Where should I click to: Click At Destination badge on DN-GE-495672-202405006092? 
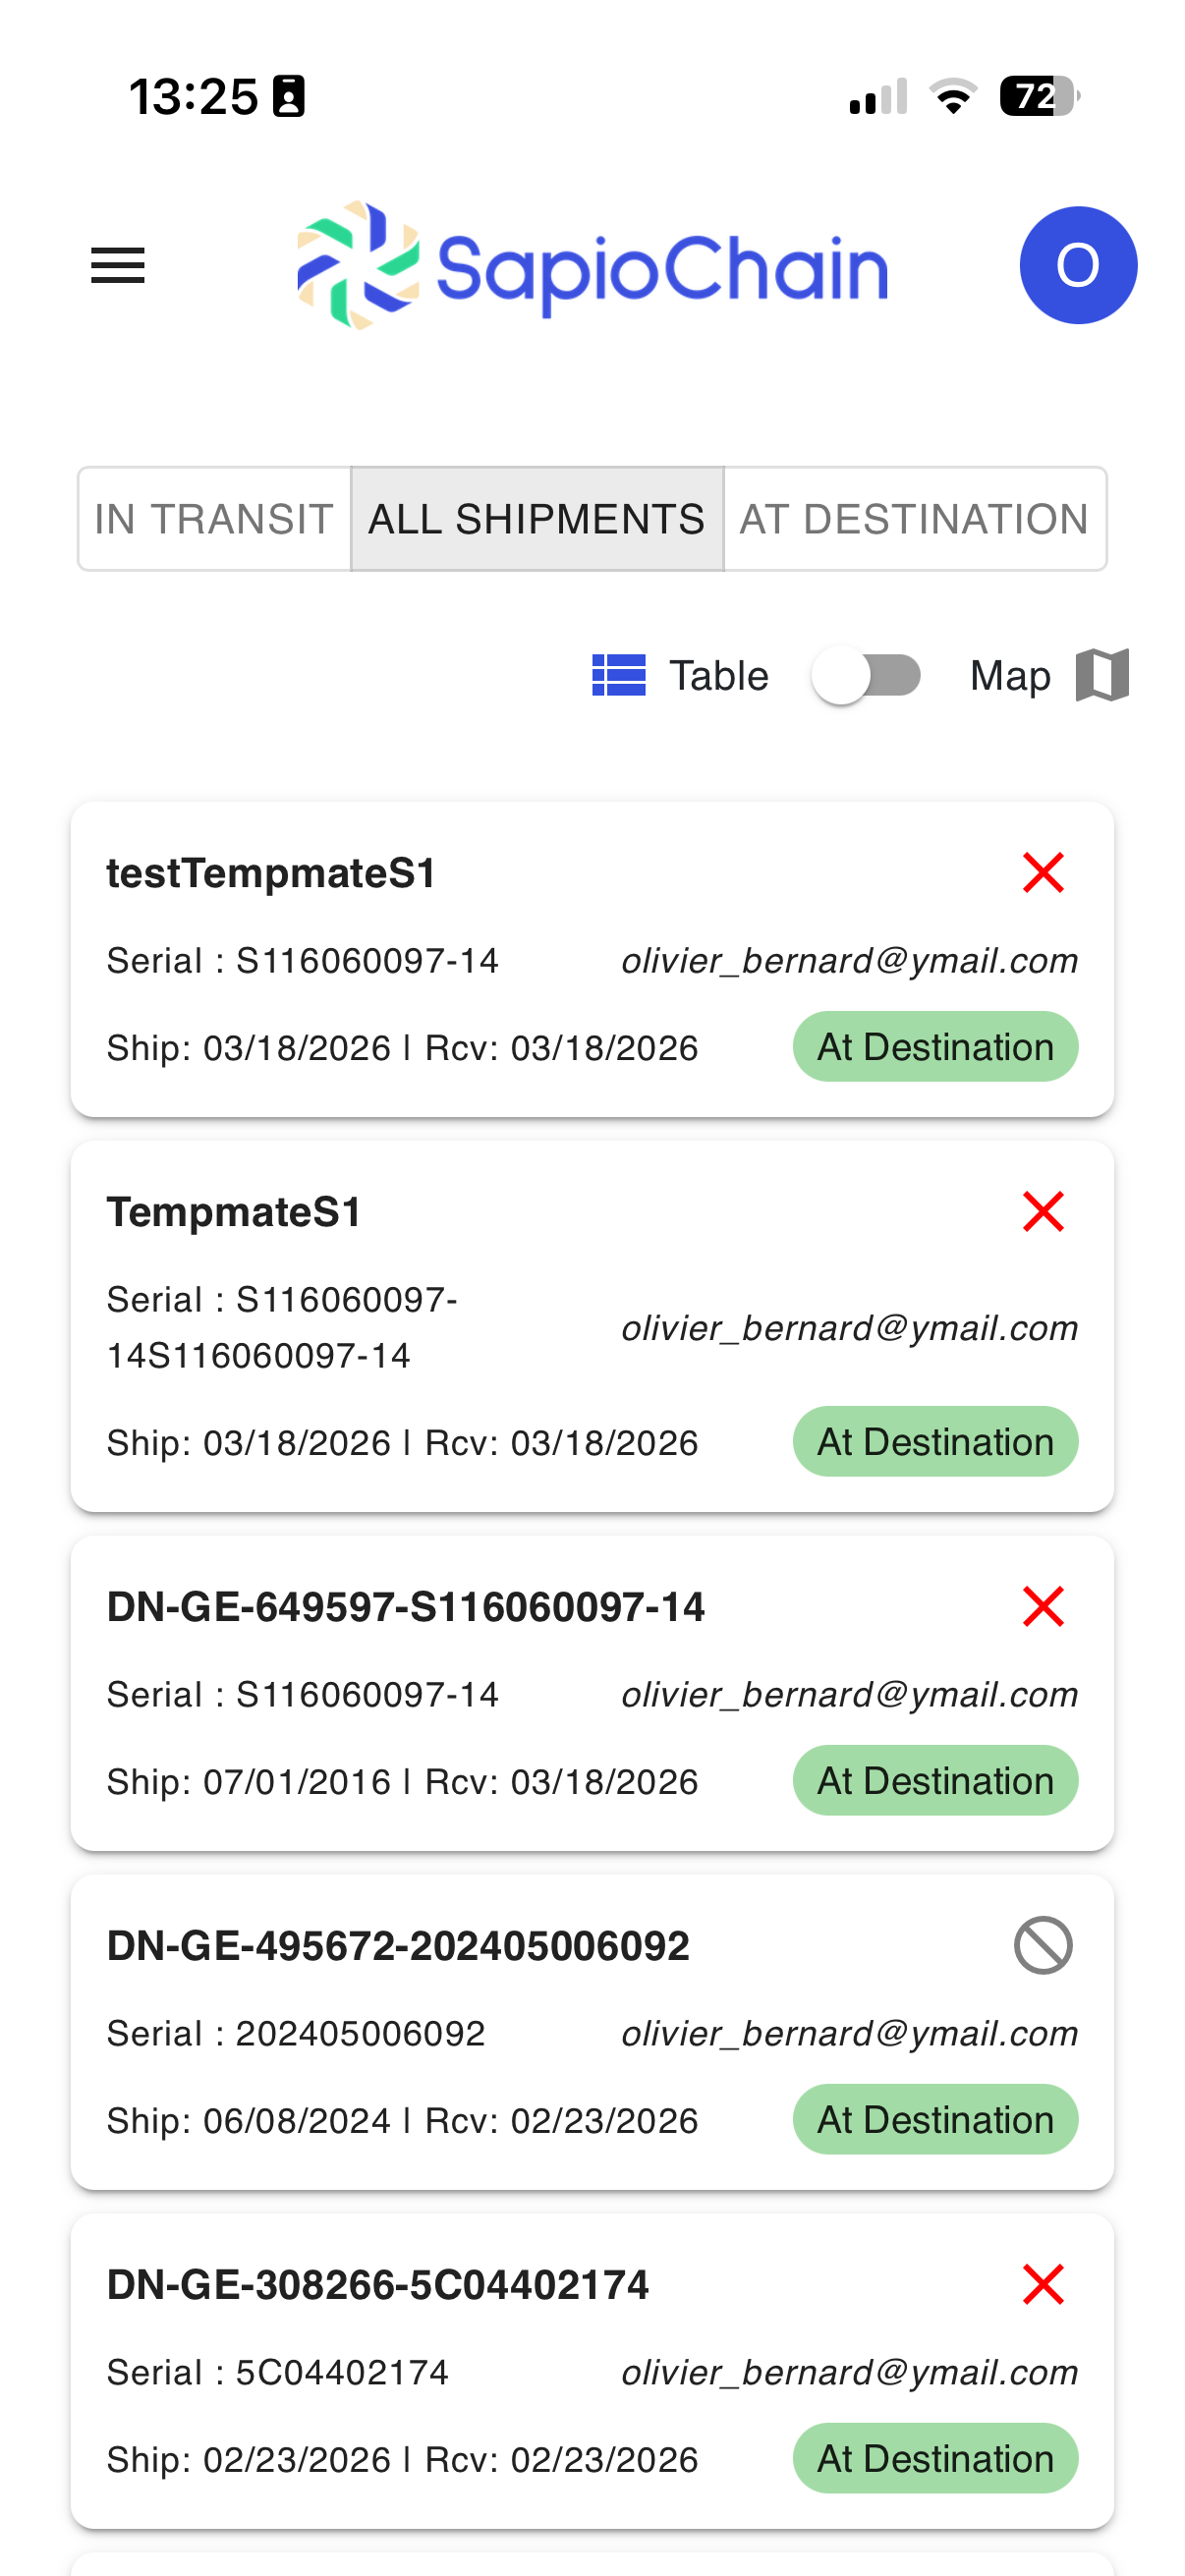[935, 2120]
